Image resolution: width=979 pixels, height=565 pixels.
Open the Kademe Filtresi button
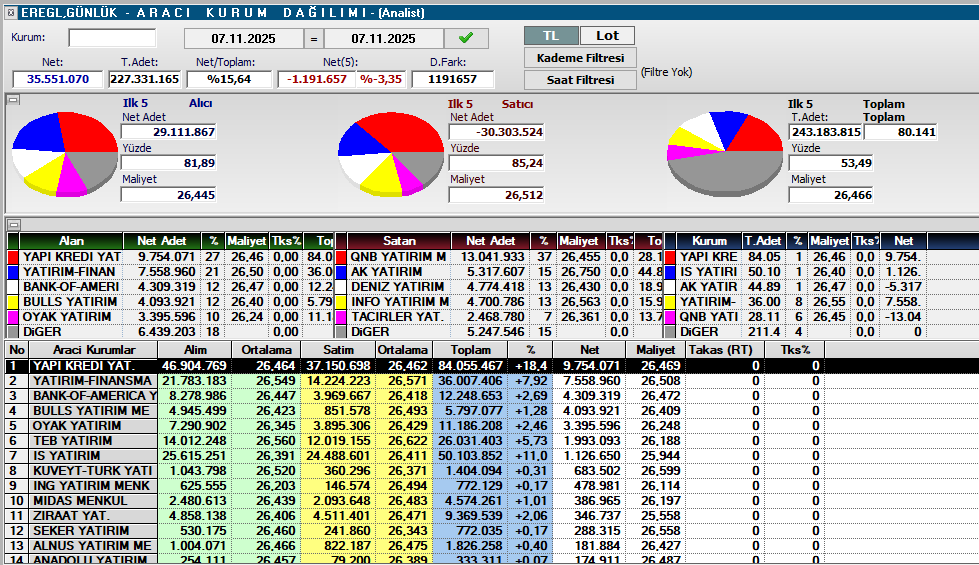click(580, 58)
